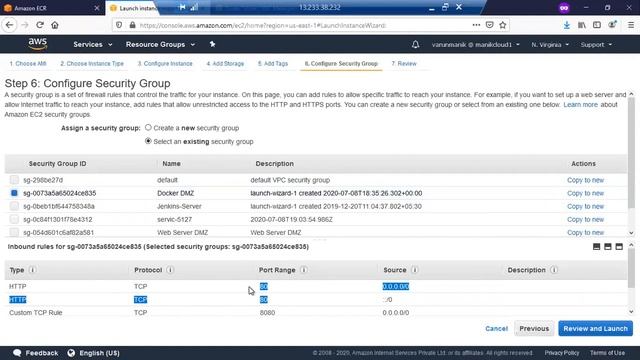This screenshot has width=640, height=360.
Task: Open the Firefox Downloads panel
Action: (x=567, y=25)
